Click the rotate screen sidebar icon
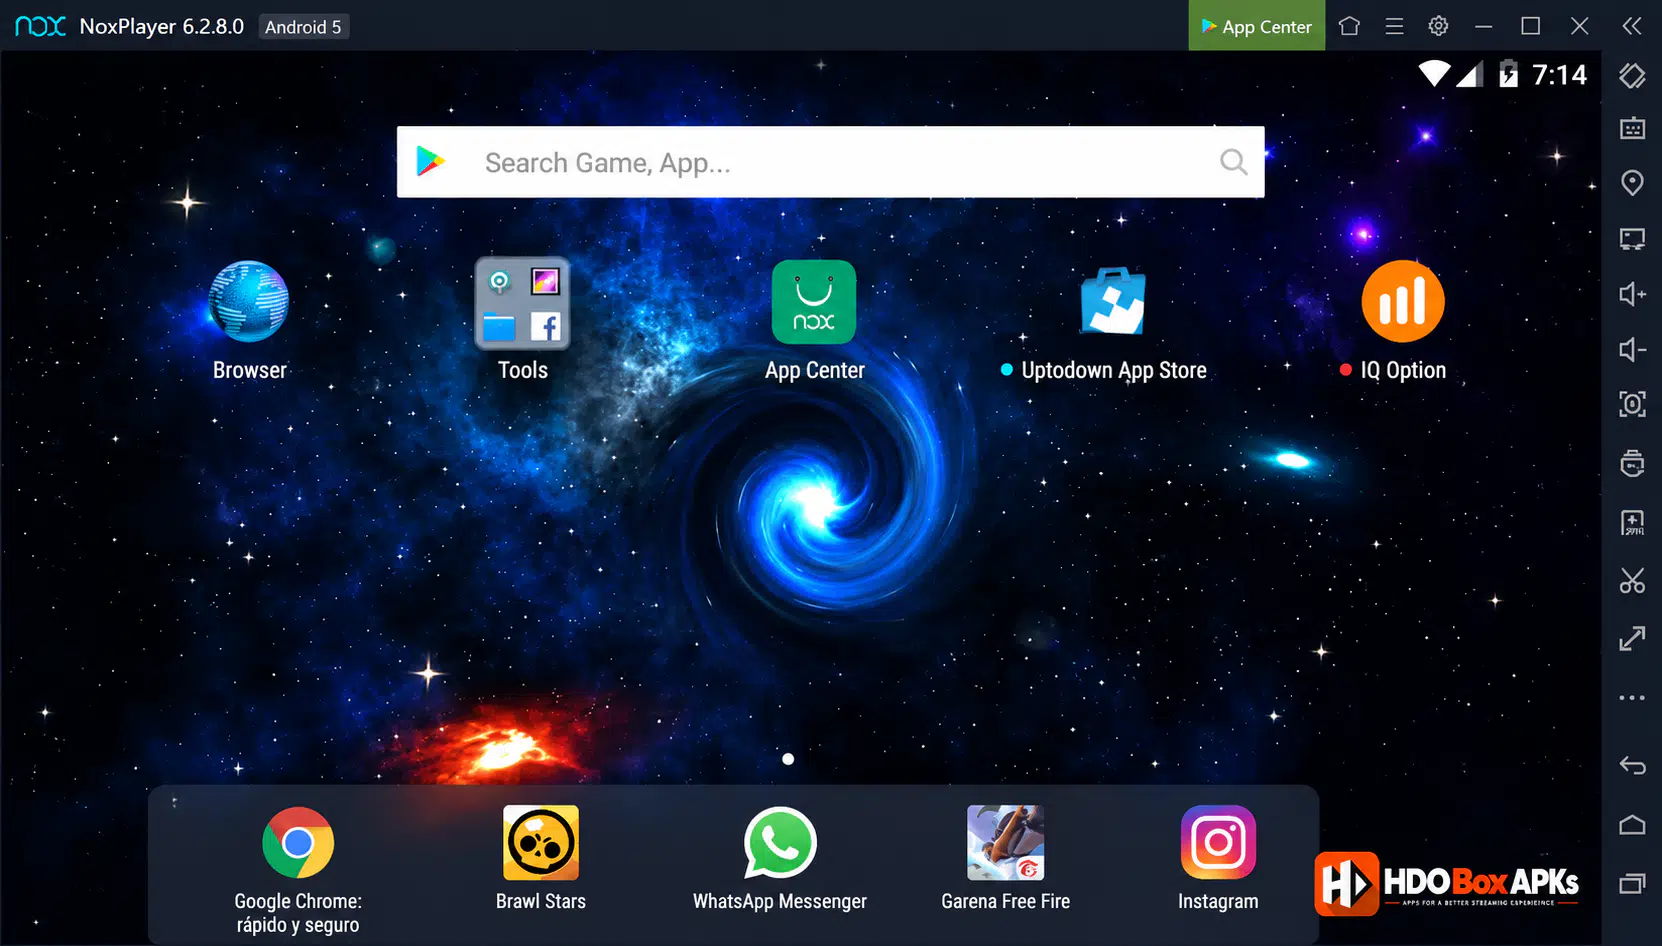This screenshot has width=1662, height=946. pos(1632,76)
